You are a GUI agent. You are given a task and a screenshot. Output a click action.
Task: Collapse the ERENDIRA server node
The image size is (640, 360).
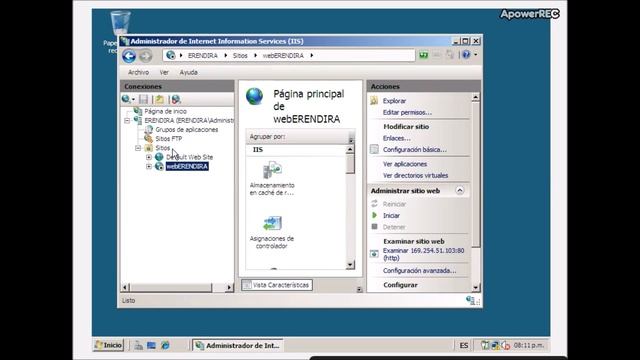point(127,120)
